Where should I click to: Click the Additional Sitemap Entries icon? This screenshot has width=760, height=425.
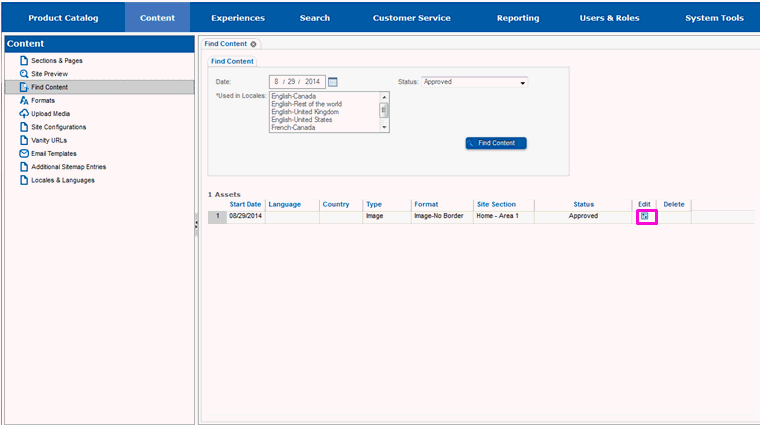click(24, 167)
